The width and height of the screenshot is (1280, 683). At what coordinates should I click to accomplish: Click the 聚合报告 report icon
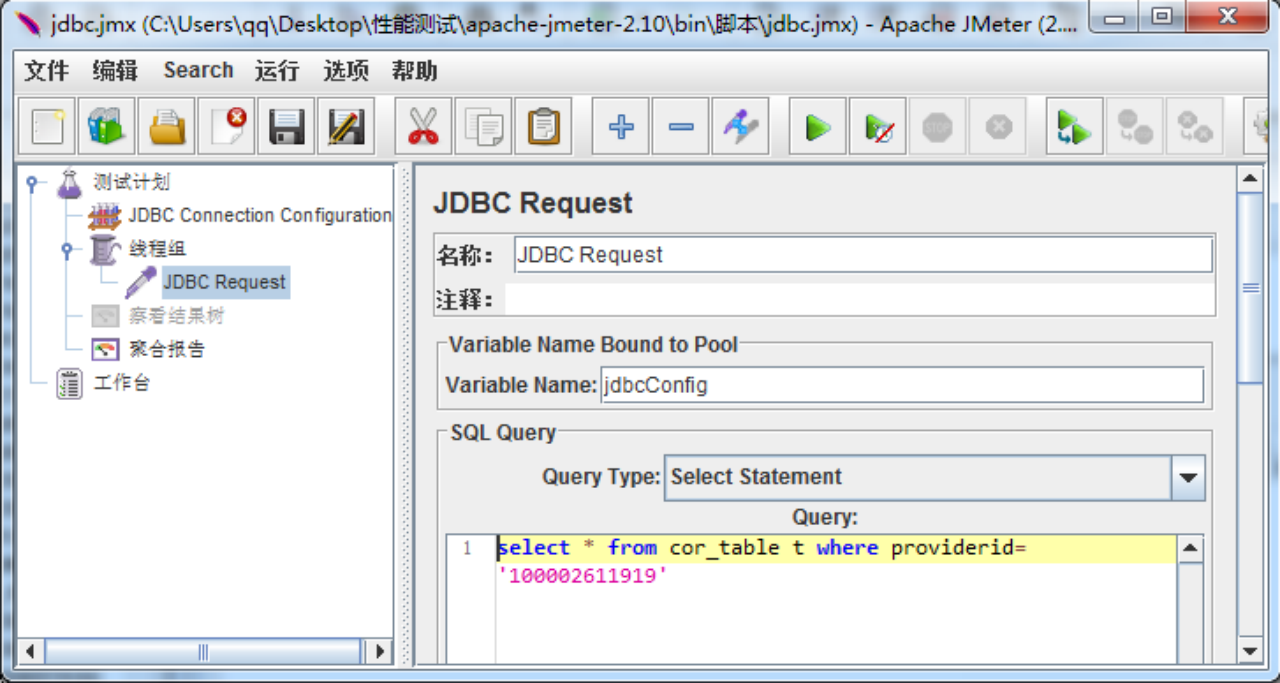(x=105, y=349)
